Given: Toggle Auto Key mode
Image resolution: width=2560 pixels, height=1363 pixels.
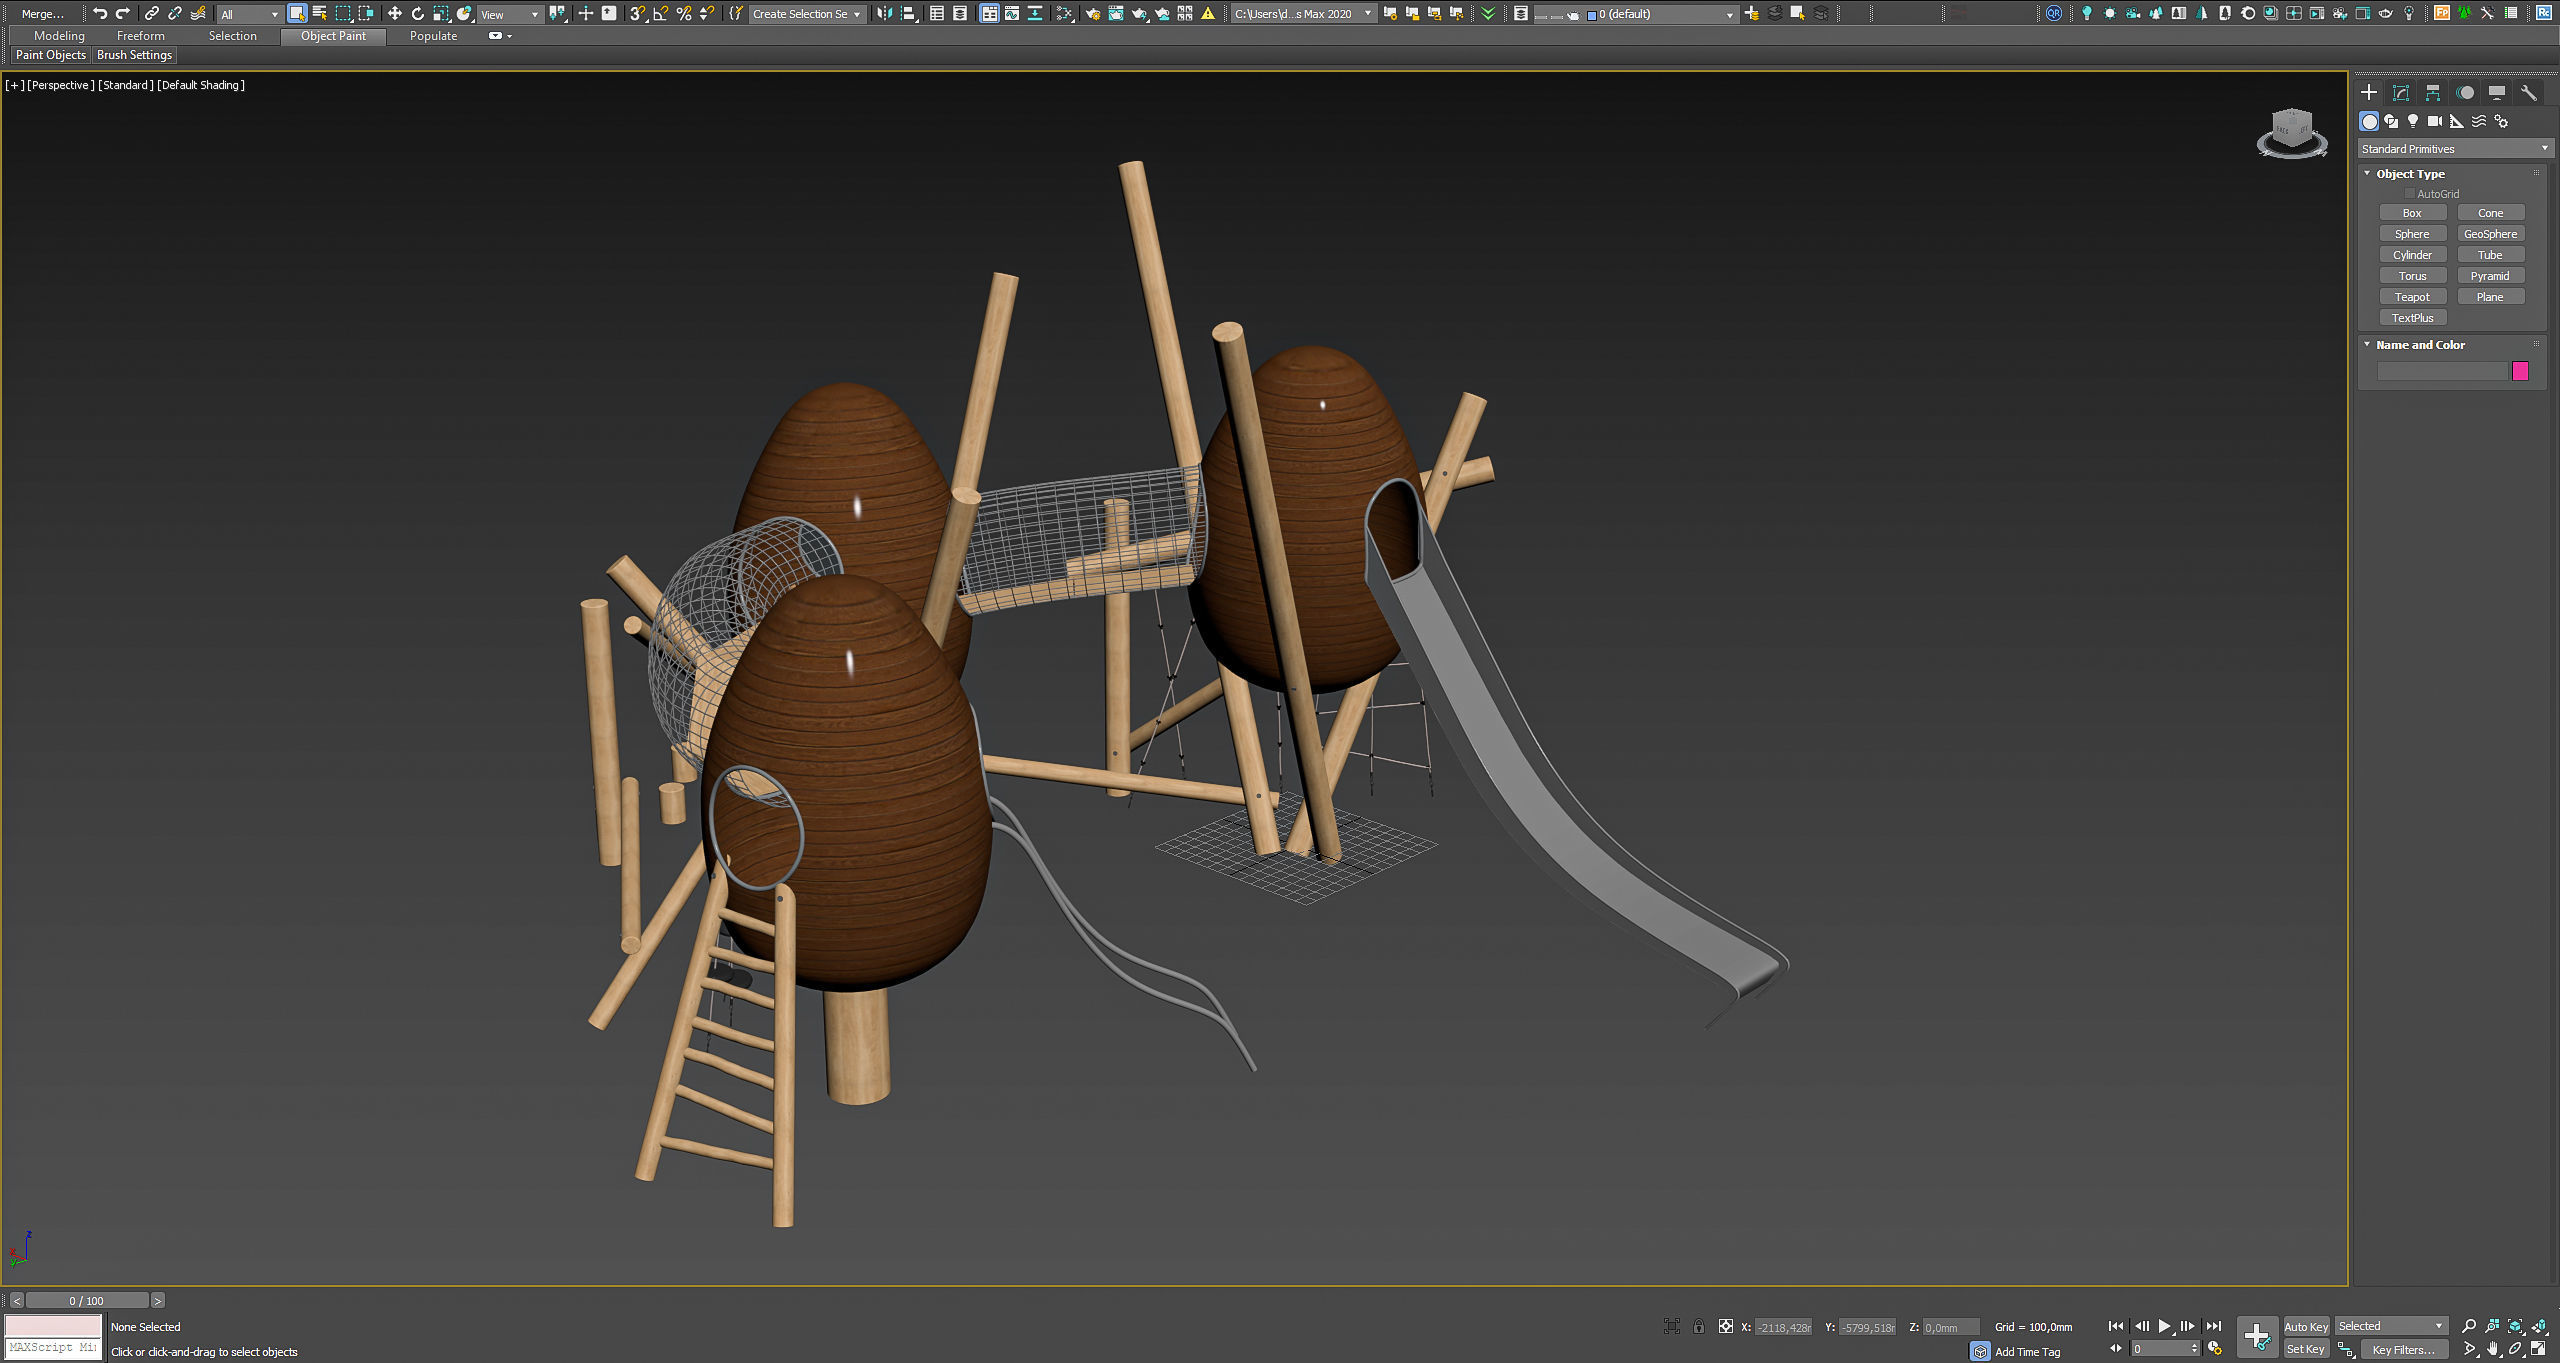Looking at the screenshot, I should point(2306,1326).
